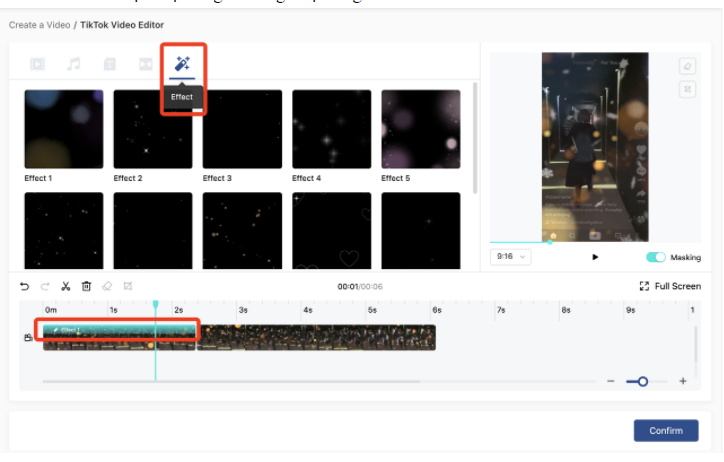Click the crop icon beside video preview
The width and height of the screenshot is (724, 462).
click(688, 89)
